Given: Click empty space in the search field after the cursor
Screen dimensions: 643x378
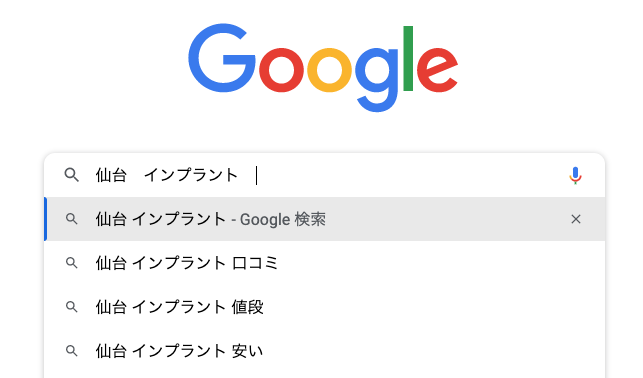Looking at the screenshot, I should [x=410, y=175].
